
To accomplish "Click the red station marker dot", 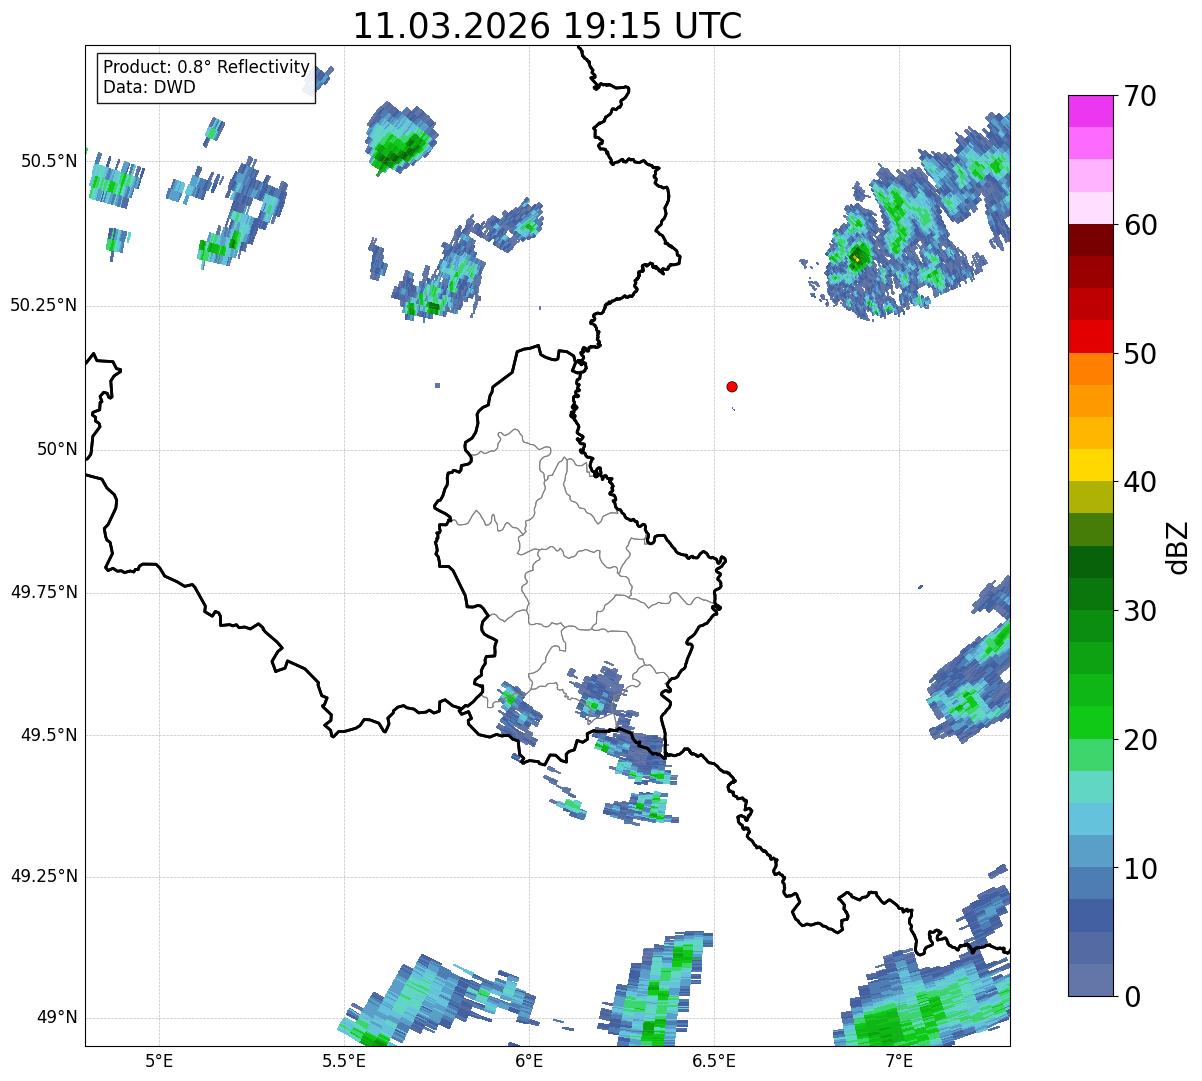I will point(732,386).
